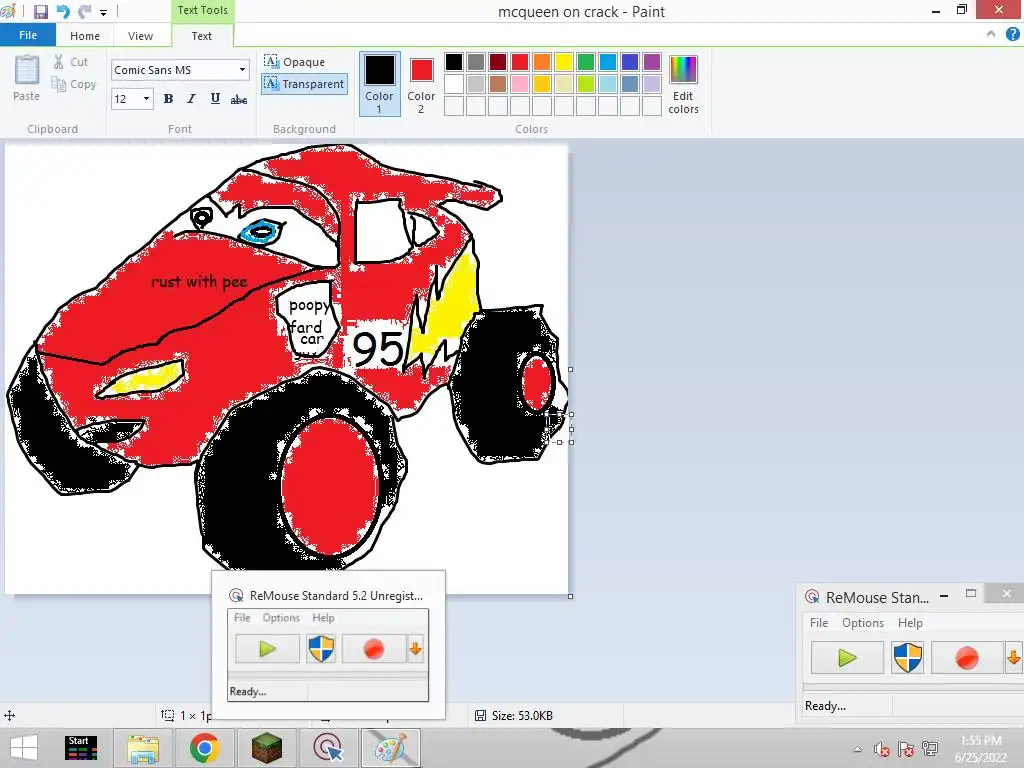Viewport: 1024px width, 768px height.
Task: Toggle Underline formatting
Action: click(215, 99)
